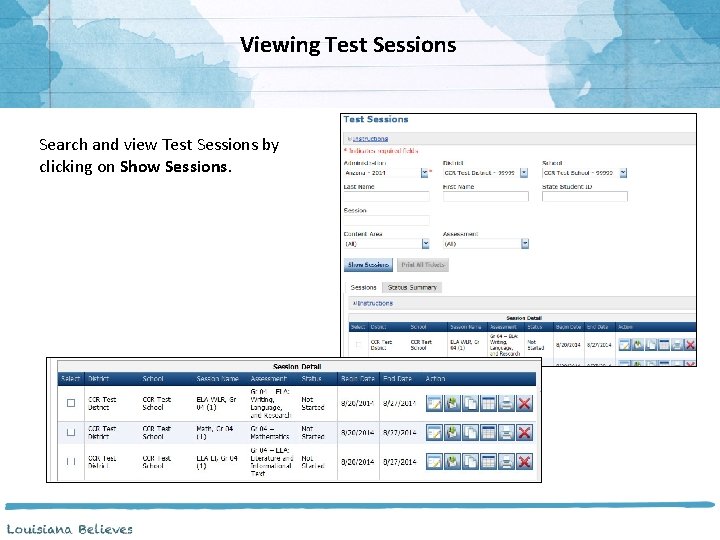
Task: Copy the ELA WLR session in enlarged table
Action: click(x=470, y=403)
